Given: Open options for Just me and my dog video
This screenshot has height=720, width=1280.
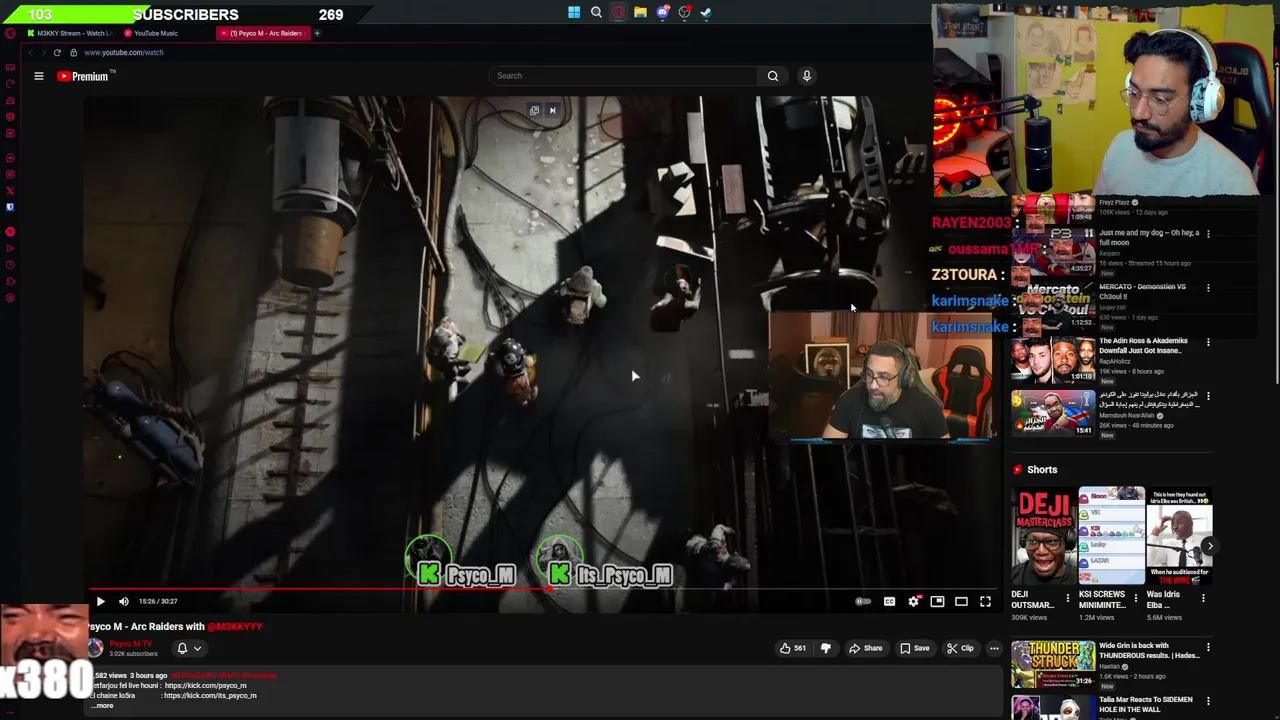Looking at the screenshot, I should [1208, 234].
